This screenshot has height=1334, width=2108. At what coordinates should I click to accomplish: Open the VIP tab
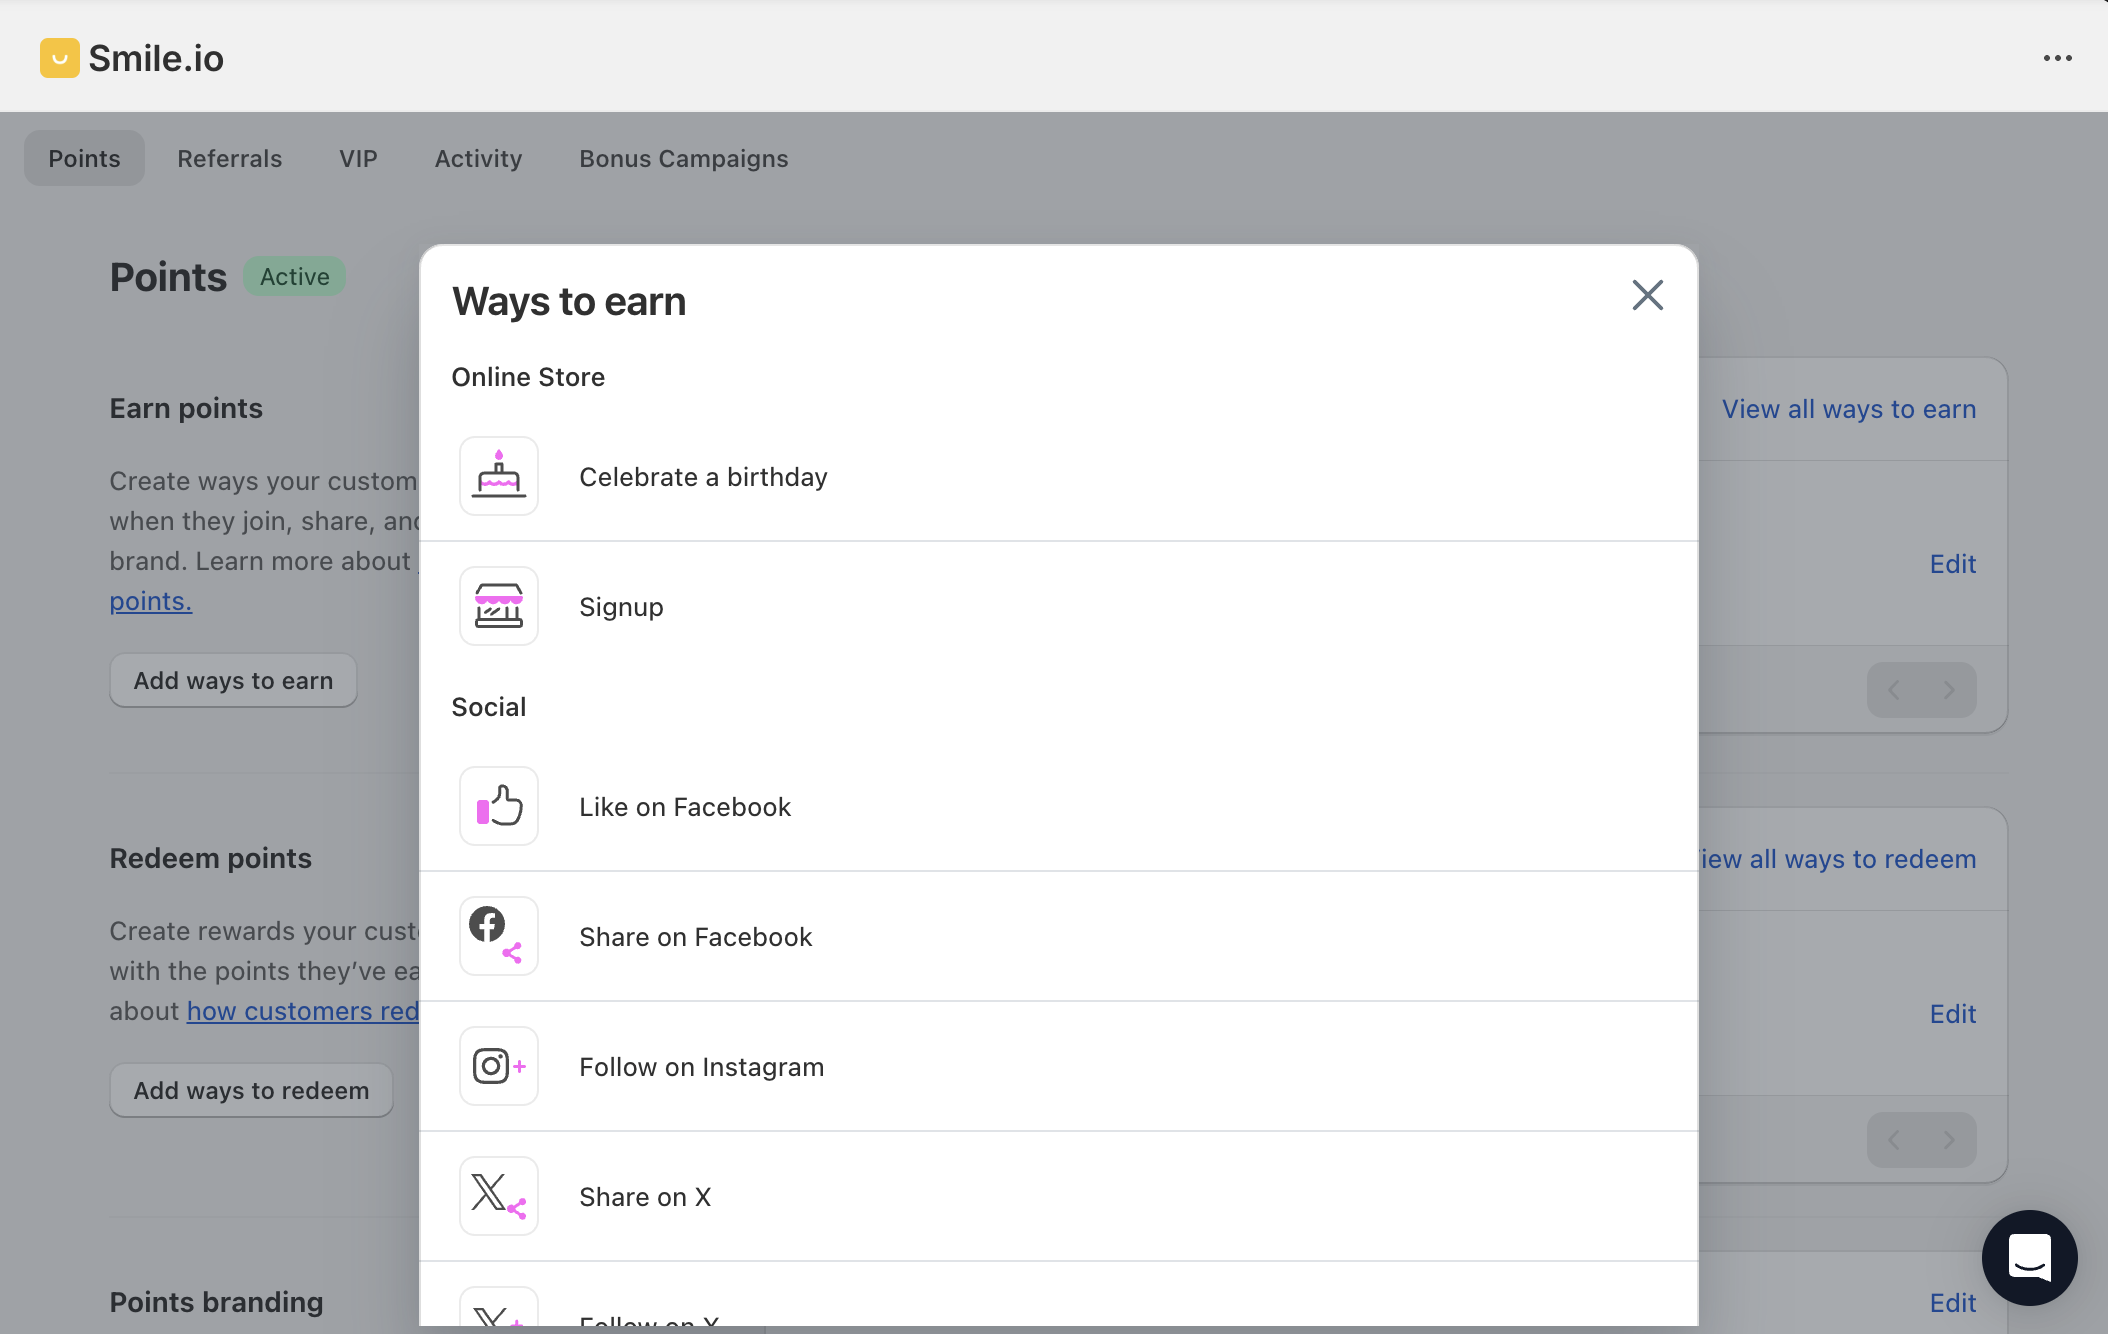pyautogui.click(x=358, y=158)
